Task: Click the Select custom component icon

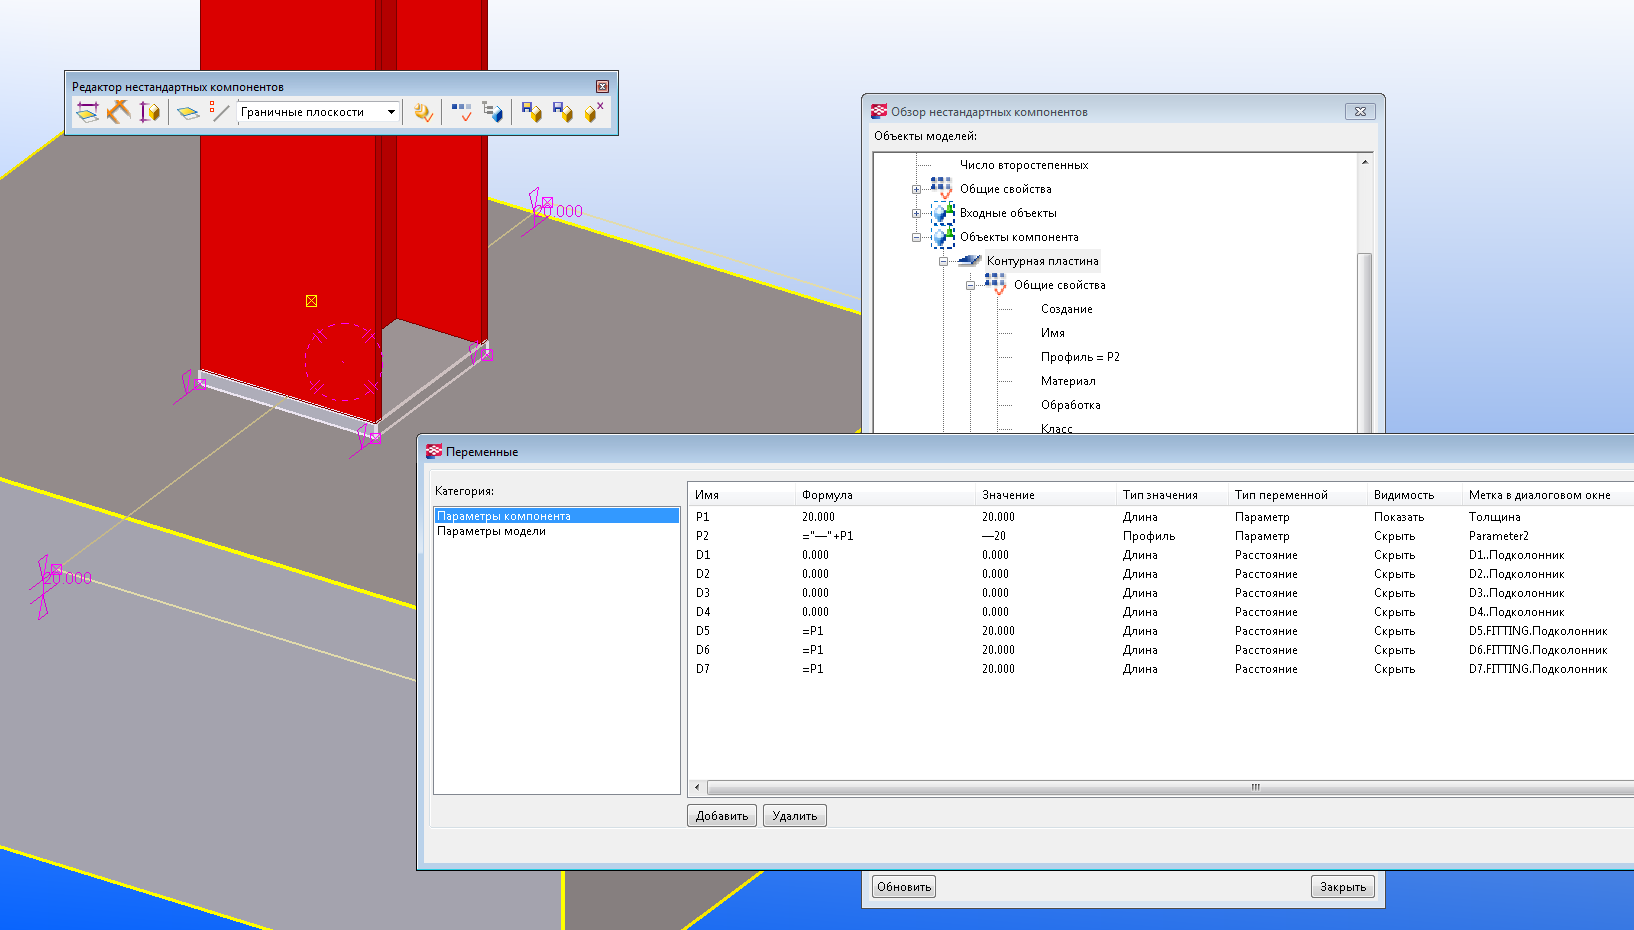Action: [423, 112]
